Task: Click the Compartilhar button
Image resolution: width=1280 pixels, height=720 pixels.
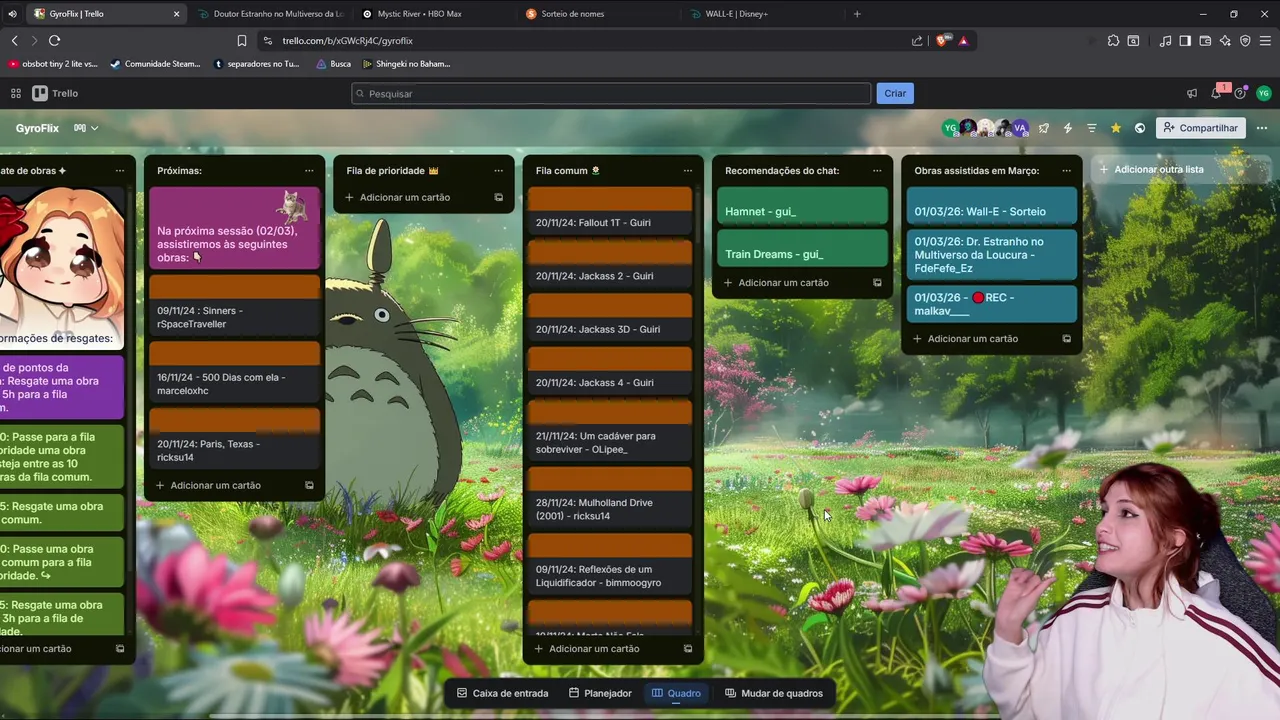Action: [1200, 128]
